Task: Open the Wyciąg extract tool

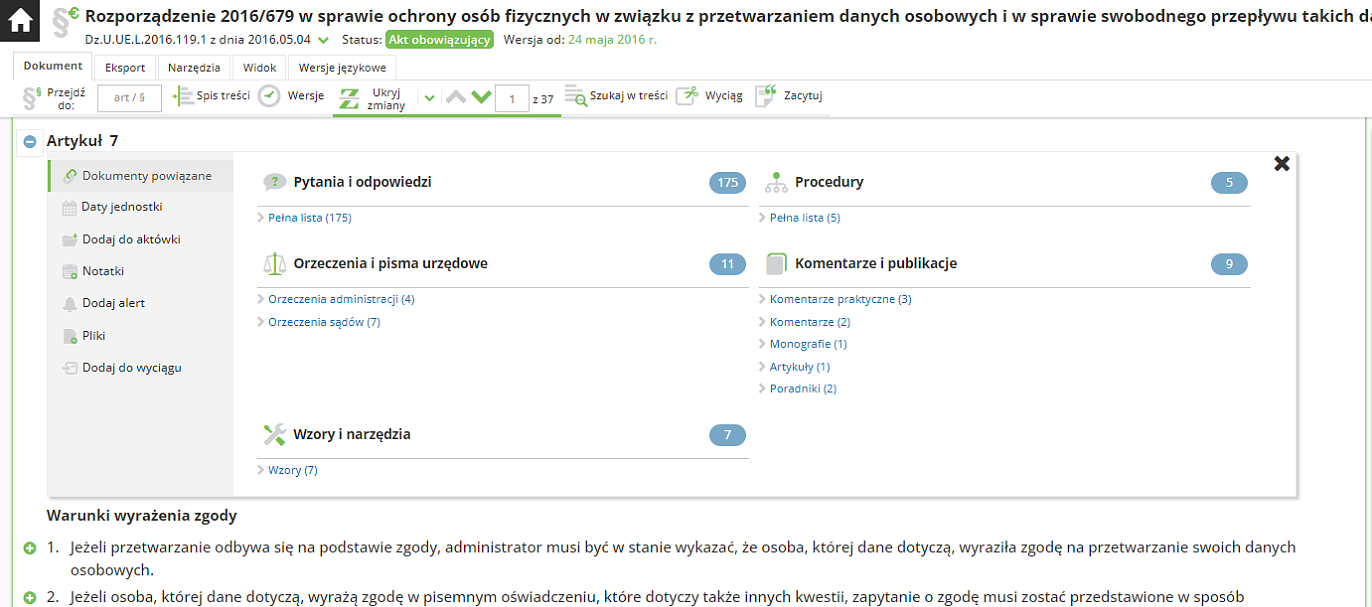Action: [688, 96]
